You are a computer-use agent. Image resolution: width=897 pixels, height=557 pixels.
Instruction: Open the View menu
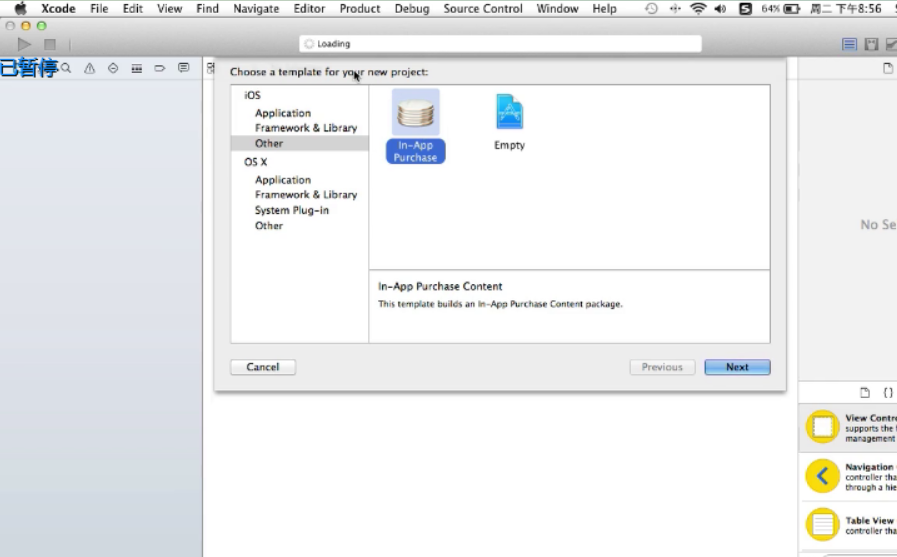(169, 9)
